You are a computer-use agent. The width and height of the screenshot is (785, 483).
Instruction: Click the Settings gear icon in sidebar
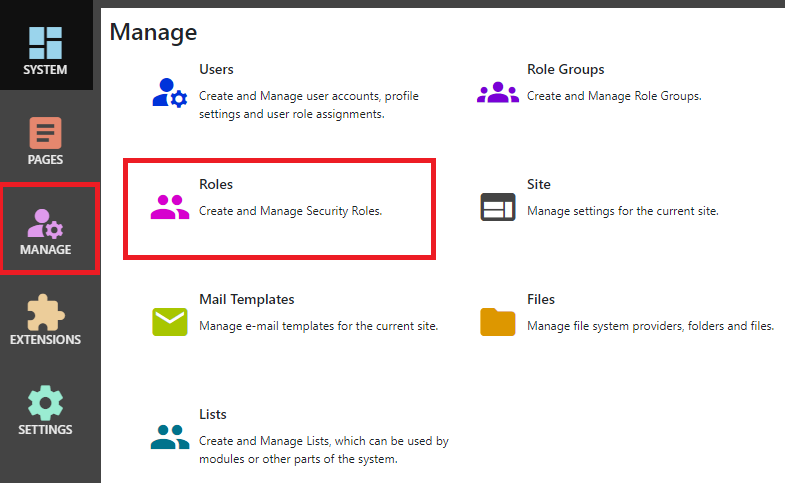click(x=46, y=403)
